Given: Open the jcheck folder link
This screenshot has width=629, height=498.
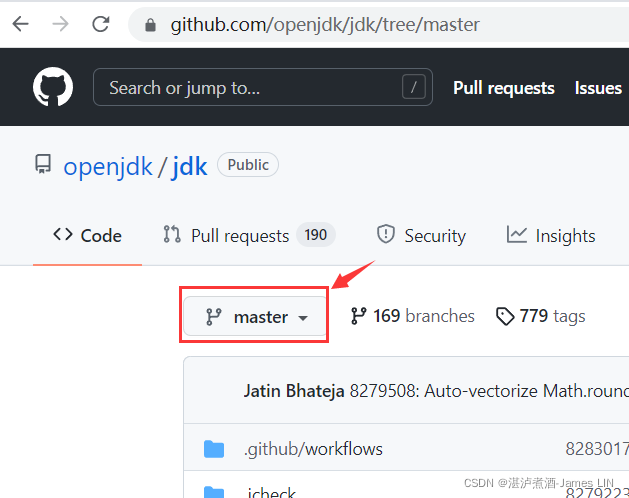Looking at the screenshot, I should point(271,493).
